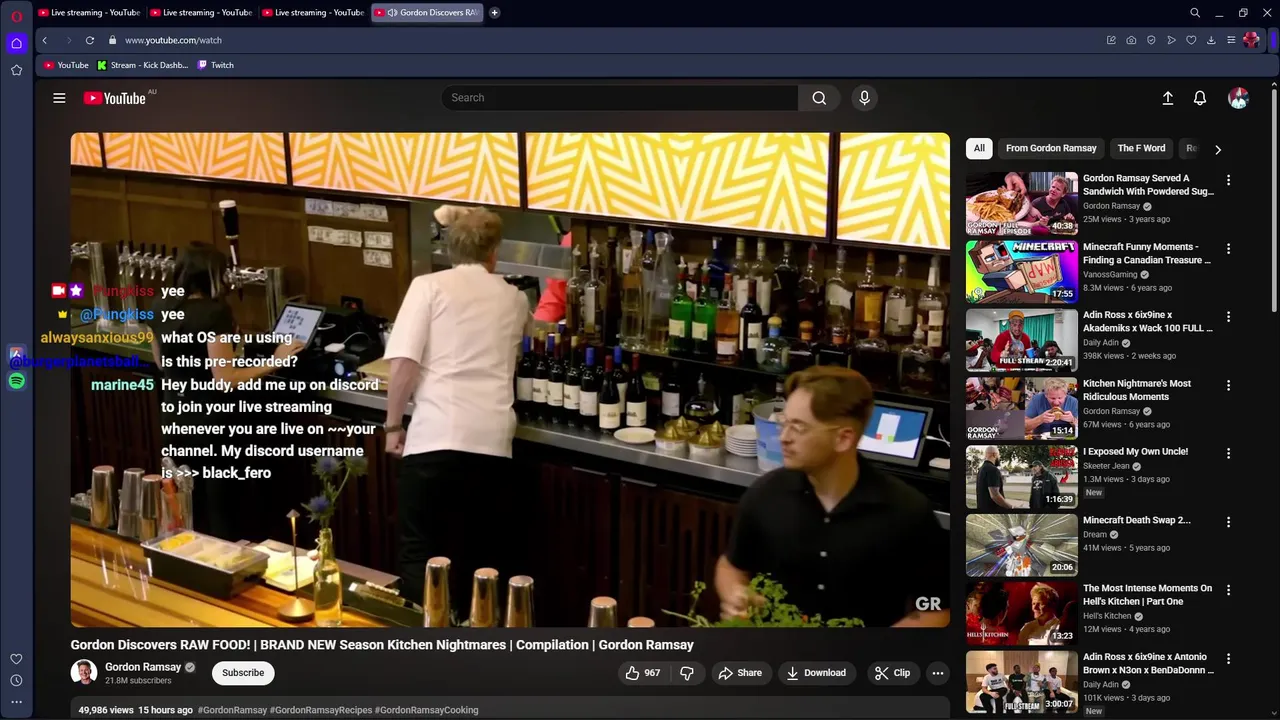Viewport: 1280px width, 720px height.
Task: Open options menu for Minecraft Death Swap video
Action: pos(1228,522)
